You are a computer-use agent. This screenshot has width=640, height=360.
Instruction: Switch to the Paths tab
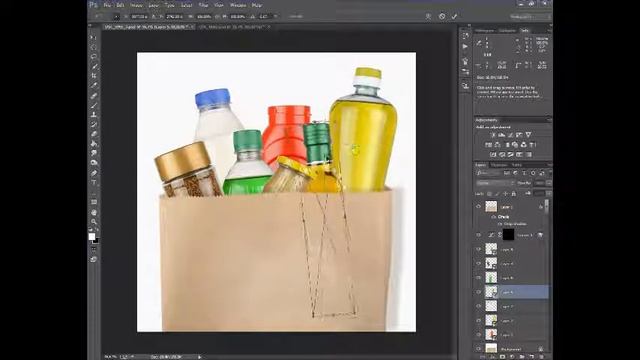tap(517, 165)
